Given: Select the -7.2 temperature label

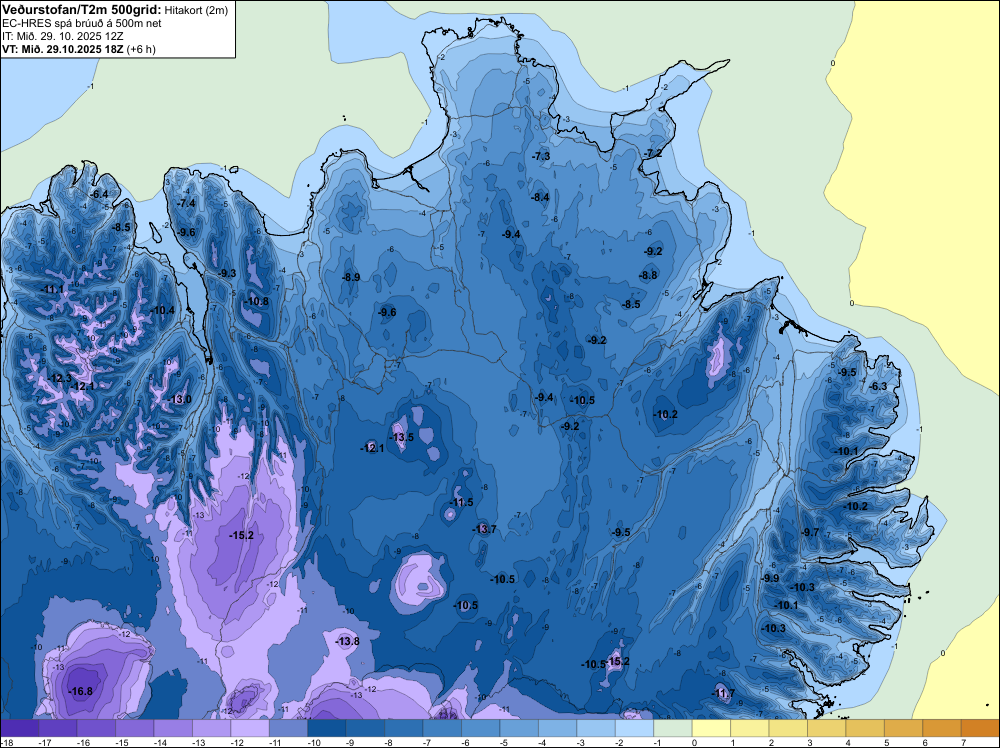Looking at the screenshot, I should [x=653, y=154].
